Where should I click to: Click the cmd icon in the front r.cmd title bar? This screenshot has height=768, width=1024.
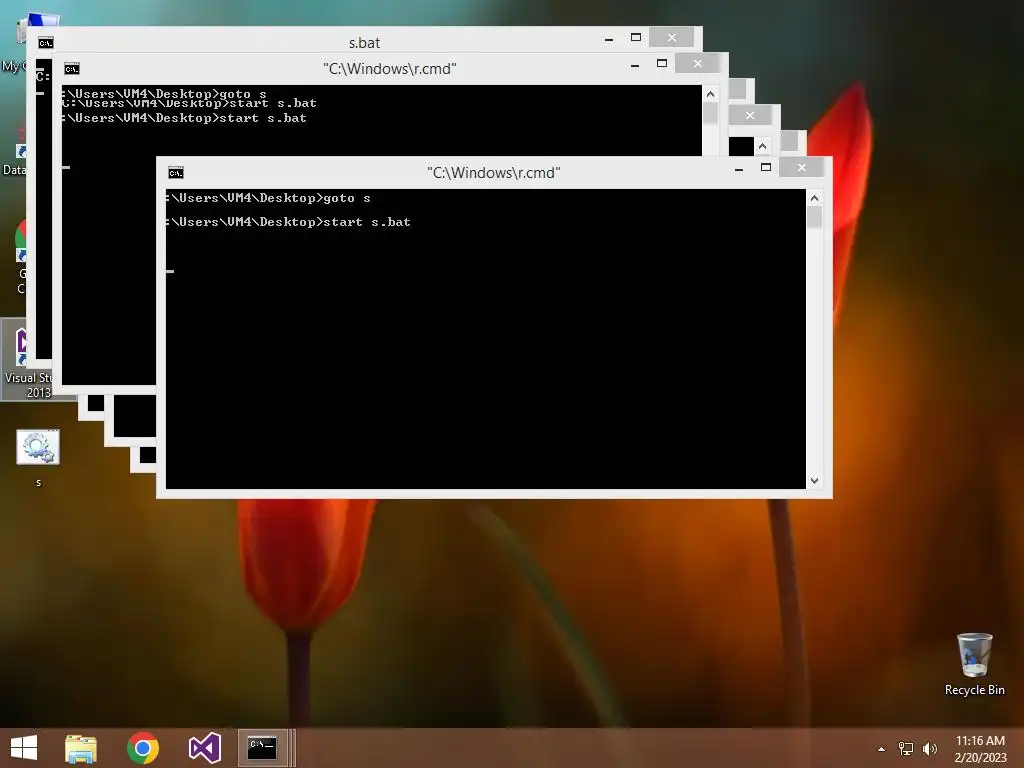pos(176,172)
